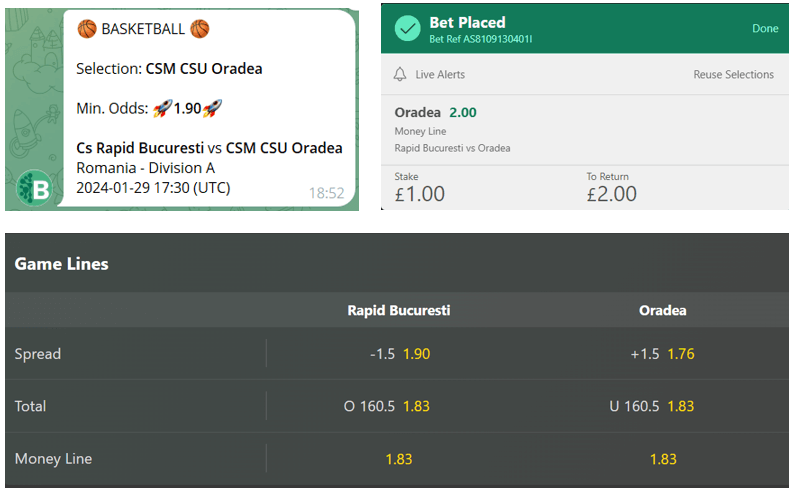The image size is (789, 491).
Task: Select Oradea spread +1.5 at 1.76
Action: coord(662,354)
